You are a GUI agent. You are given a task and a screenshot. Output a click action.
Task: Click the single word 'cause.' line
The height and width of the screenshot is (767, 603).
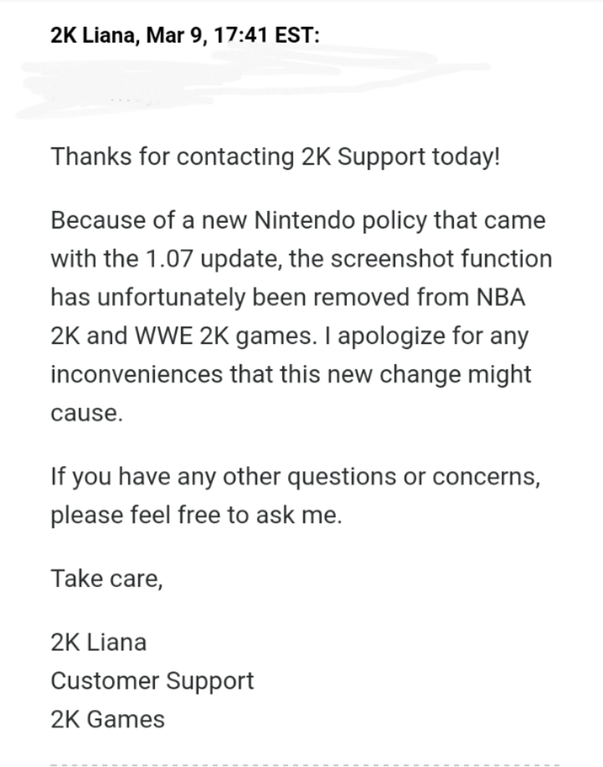pos(86,415)
